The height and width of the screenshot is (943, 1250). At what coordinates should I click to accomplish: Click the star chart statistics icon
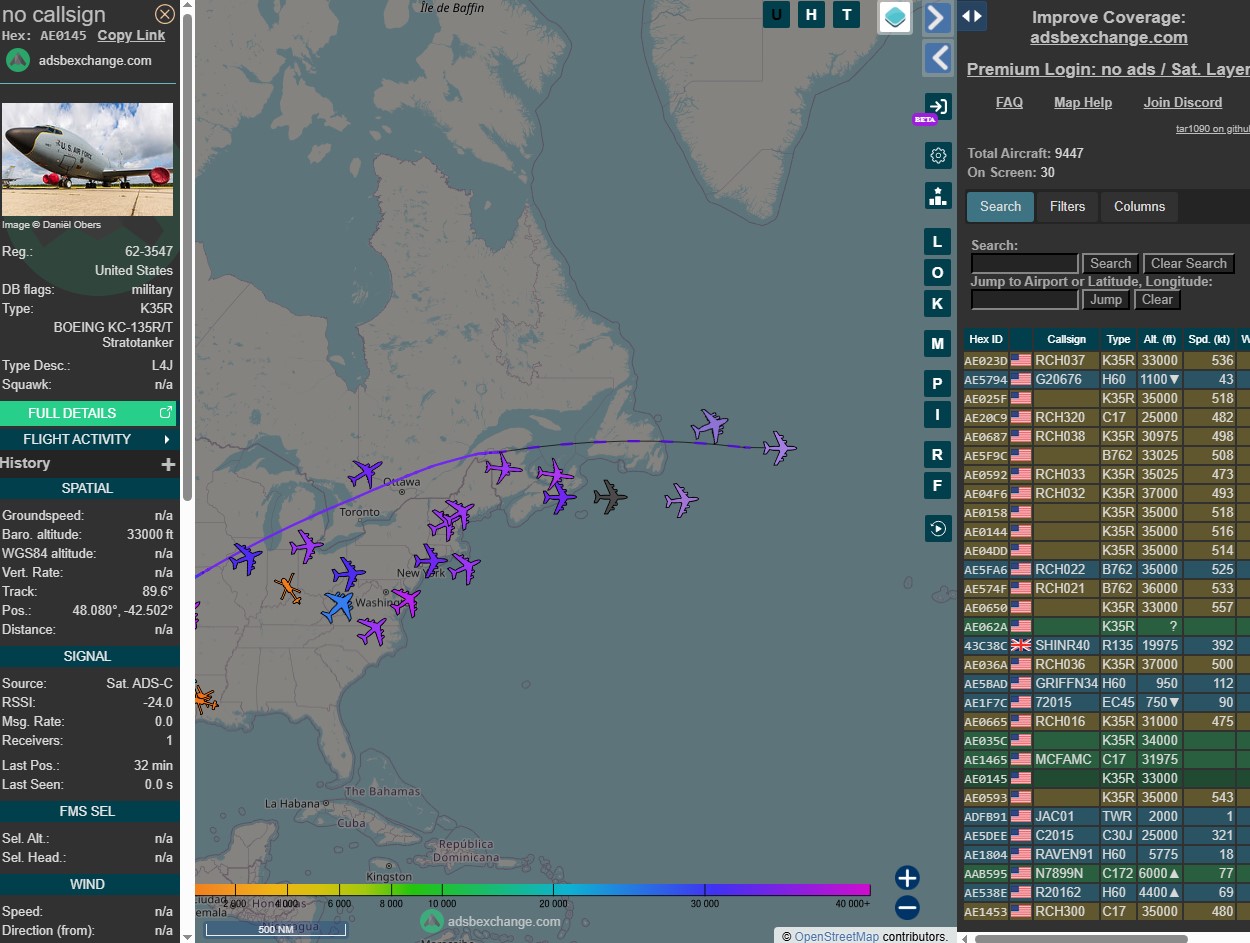[938, 196]
